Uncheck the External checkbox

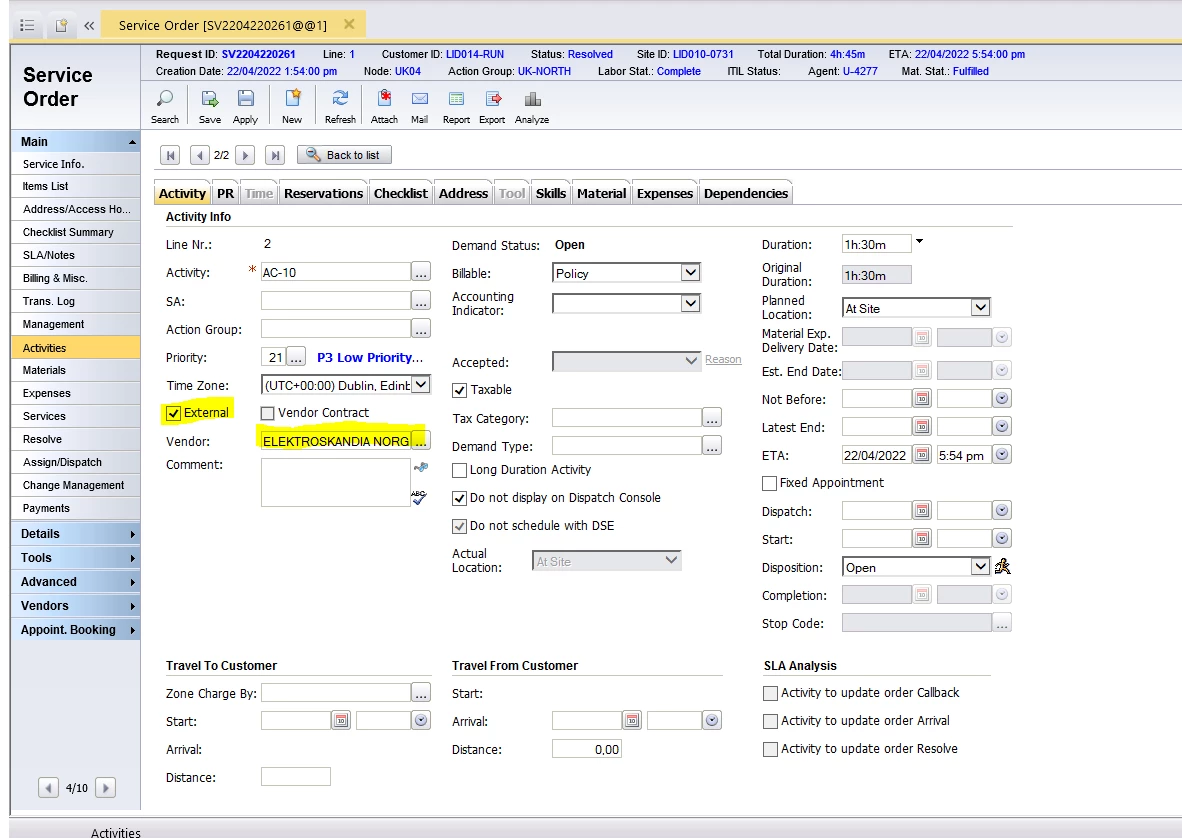pos(174,413)
